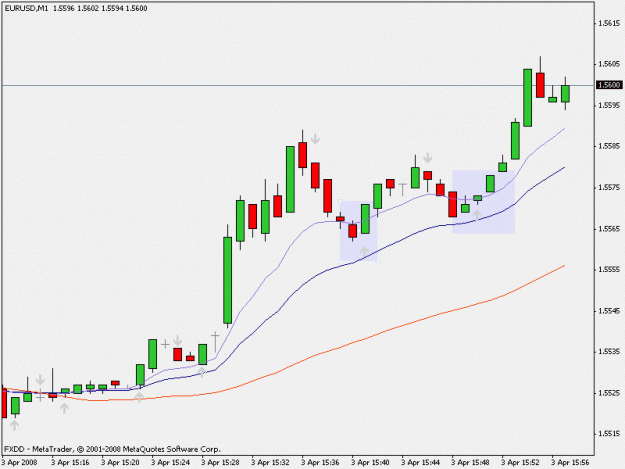Click the up arrow in the first shaded rectangle

pos(364,251)
